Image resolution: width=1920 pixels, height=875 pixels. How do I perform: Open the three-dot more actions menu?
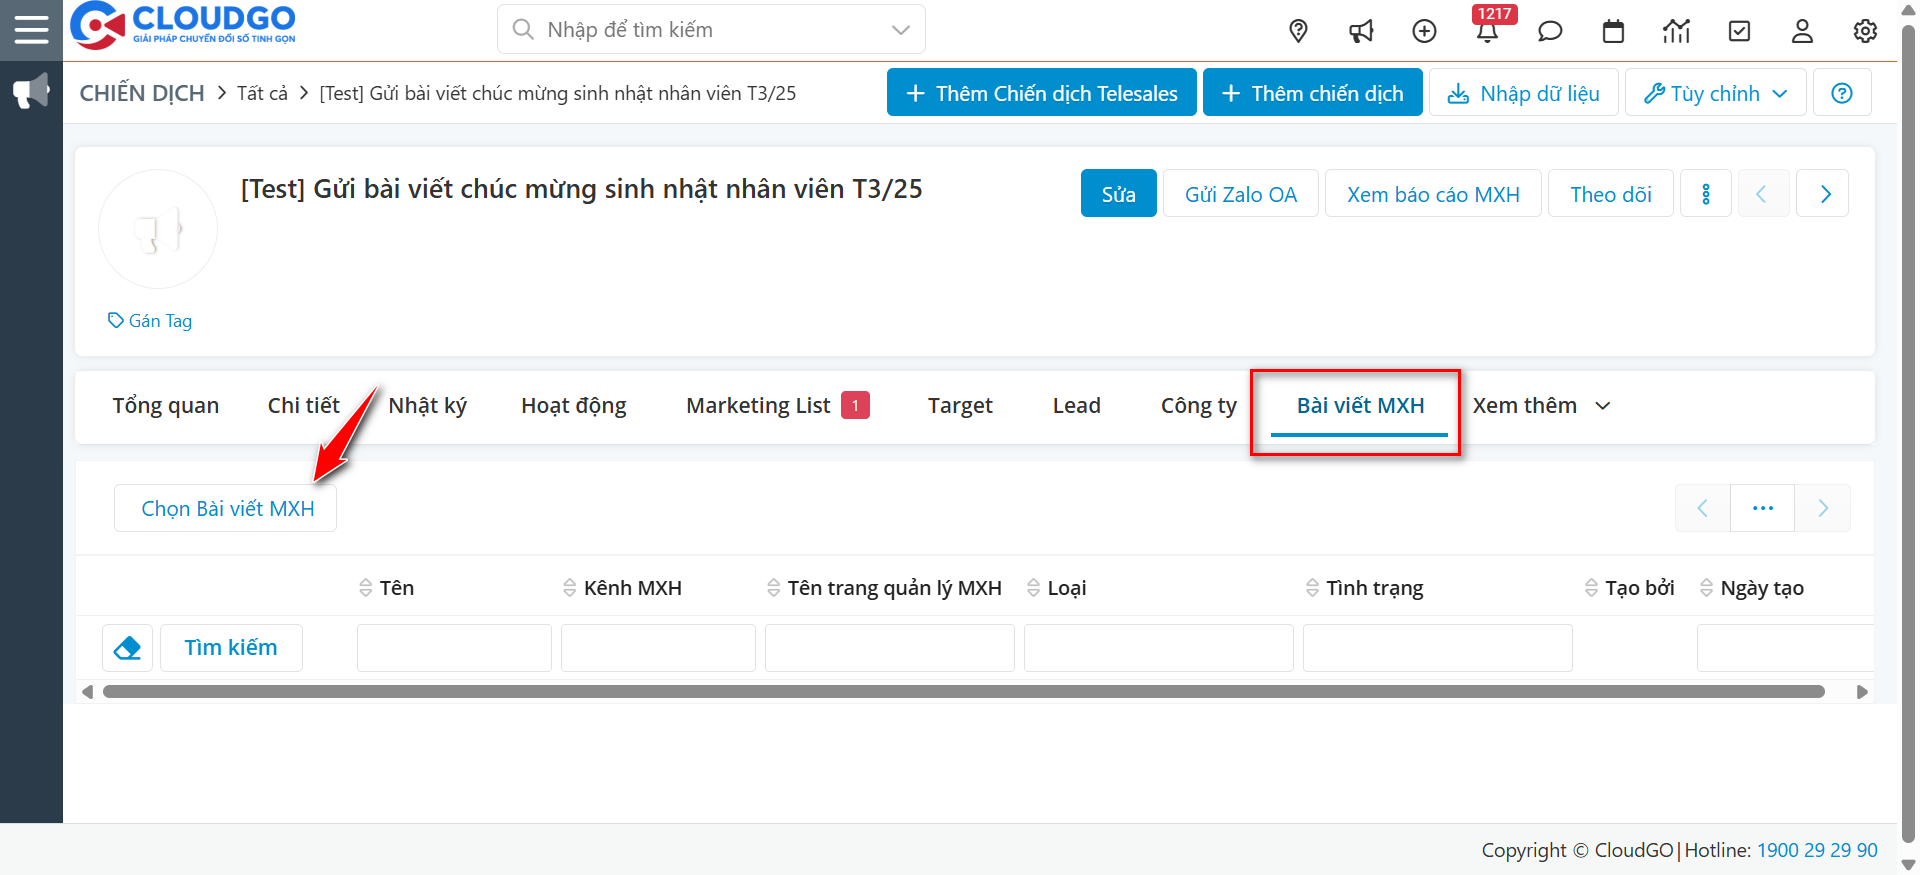pyautogui.click(x=1705, y=194)
